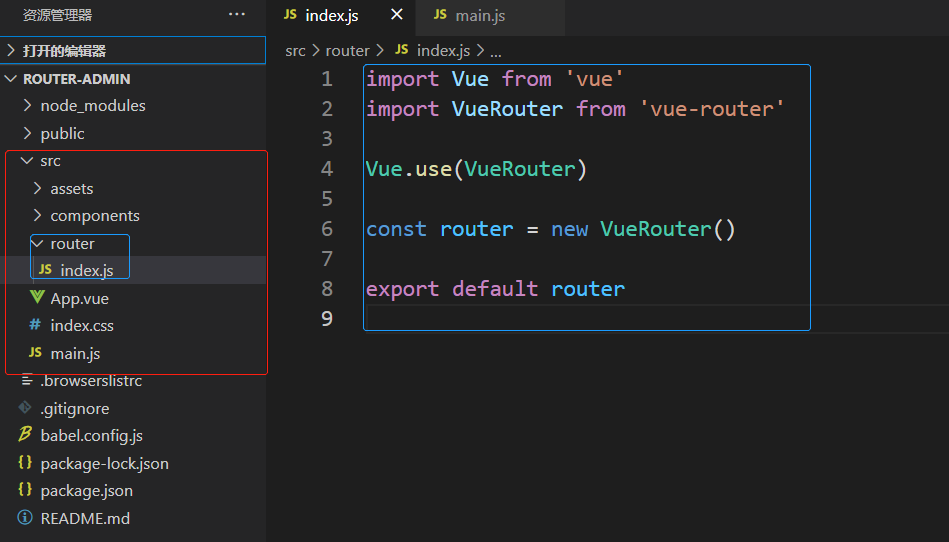The image size is (949, 542).
Task: Click the router segment in breadcrumb path
Action: (347, 50)
